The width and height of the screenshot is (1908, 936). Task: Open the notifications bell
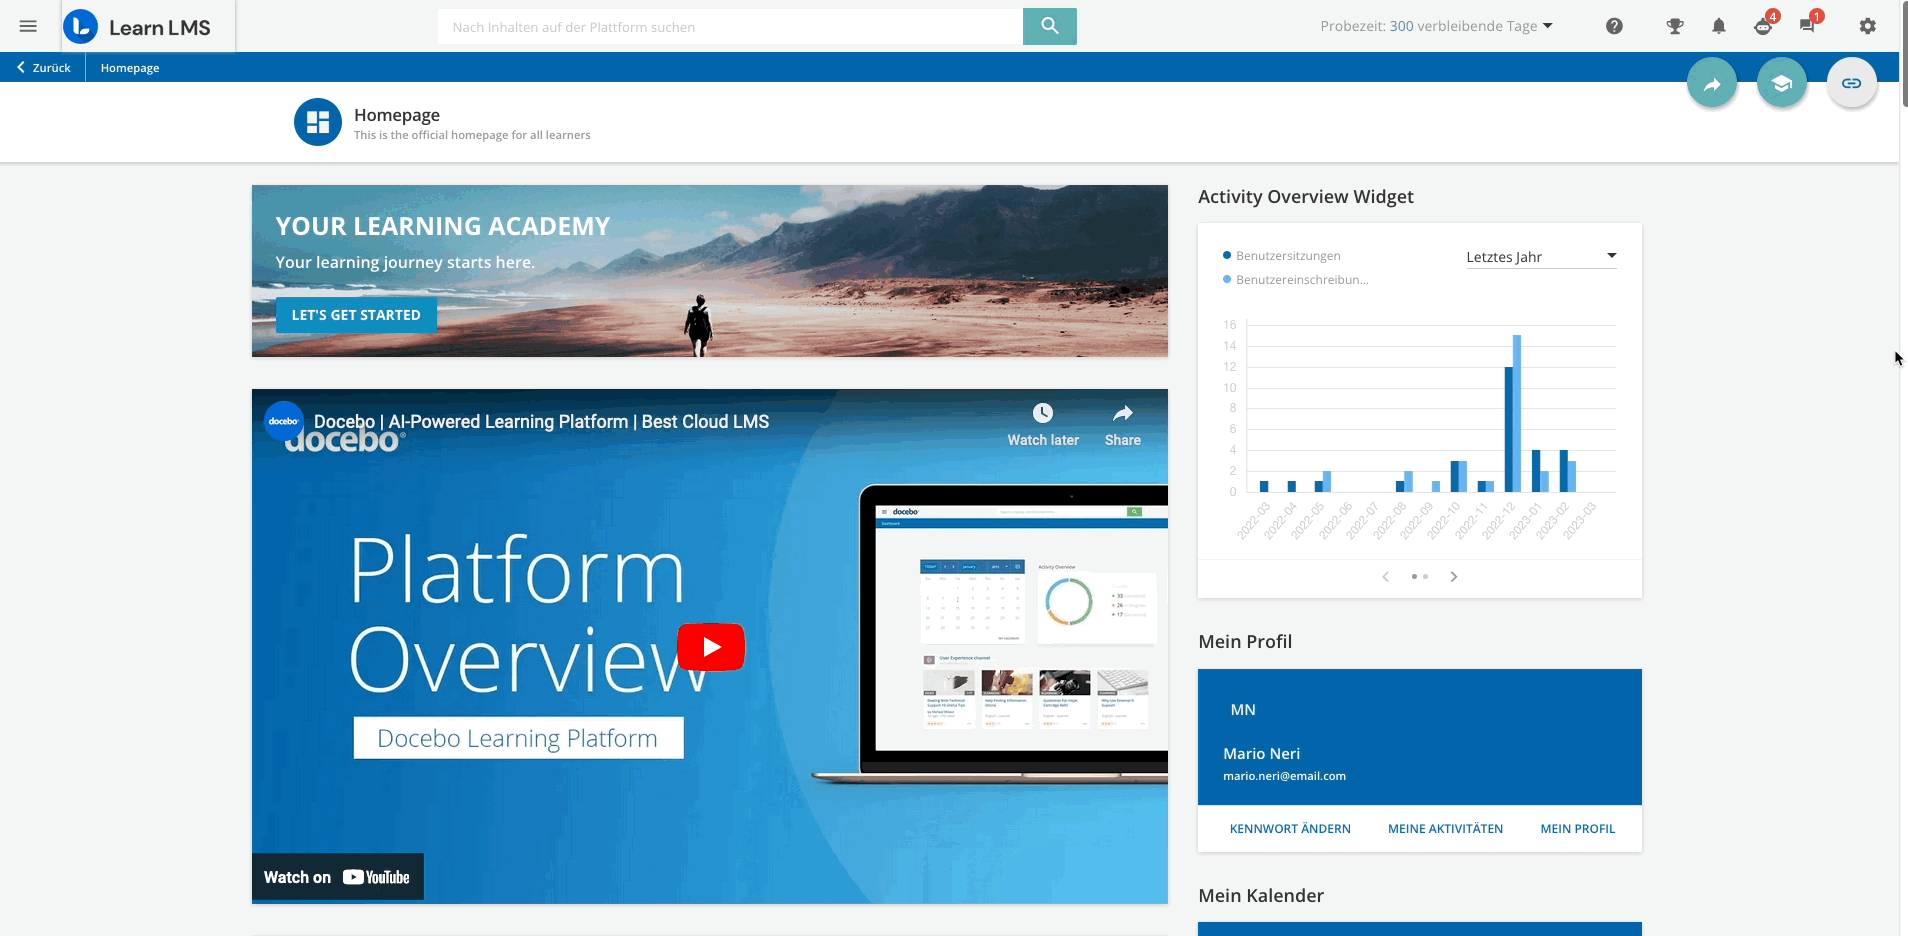(1719, 26)
